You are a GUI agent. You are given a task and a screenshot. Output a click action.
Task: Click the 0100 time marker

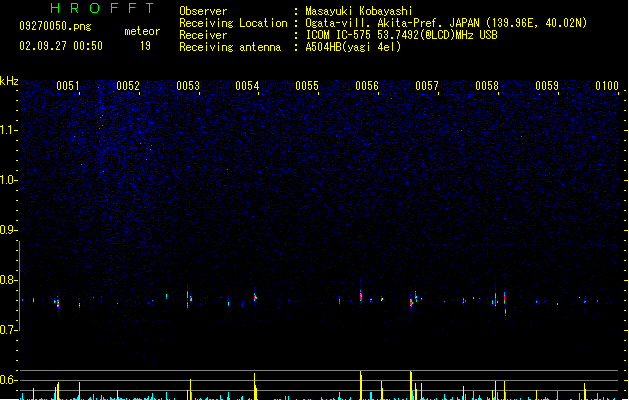pyautogui.click(x=607, y=86)
